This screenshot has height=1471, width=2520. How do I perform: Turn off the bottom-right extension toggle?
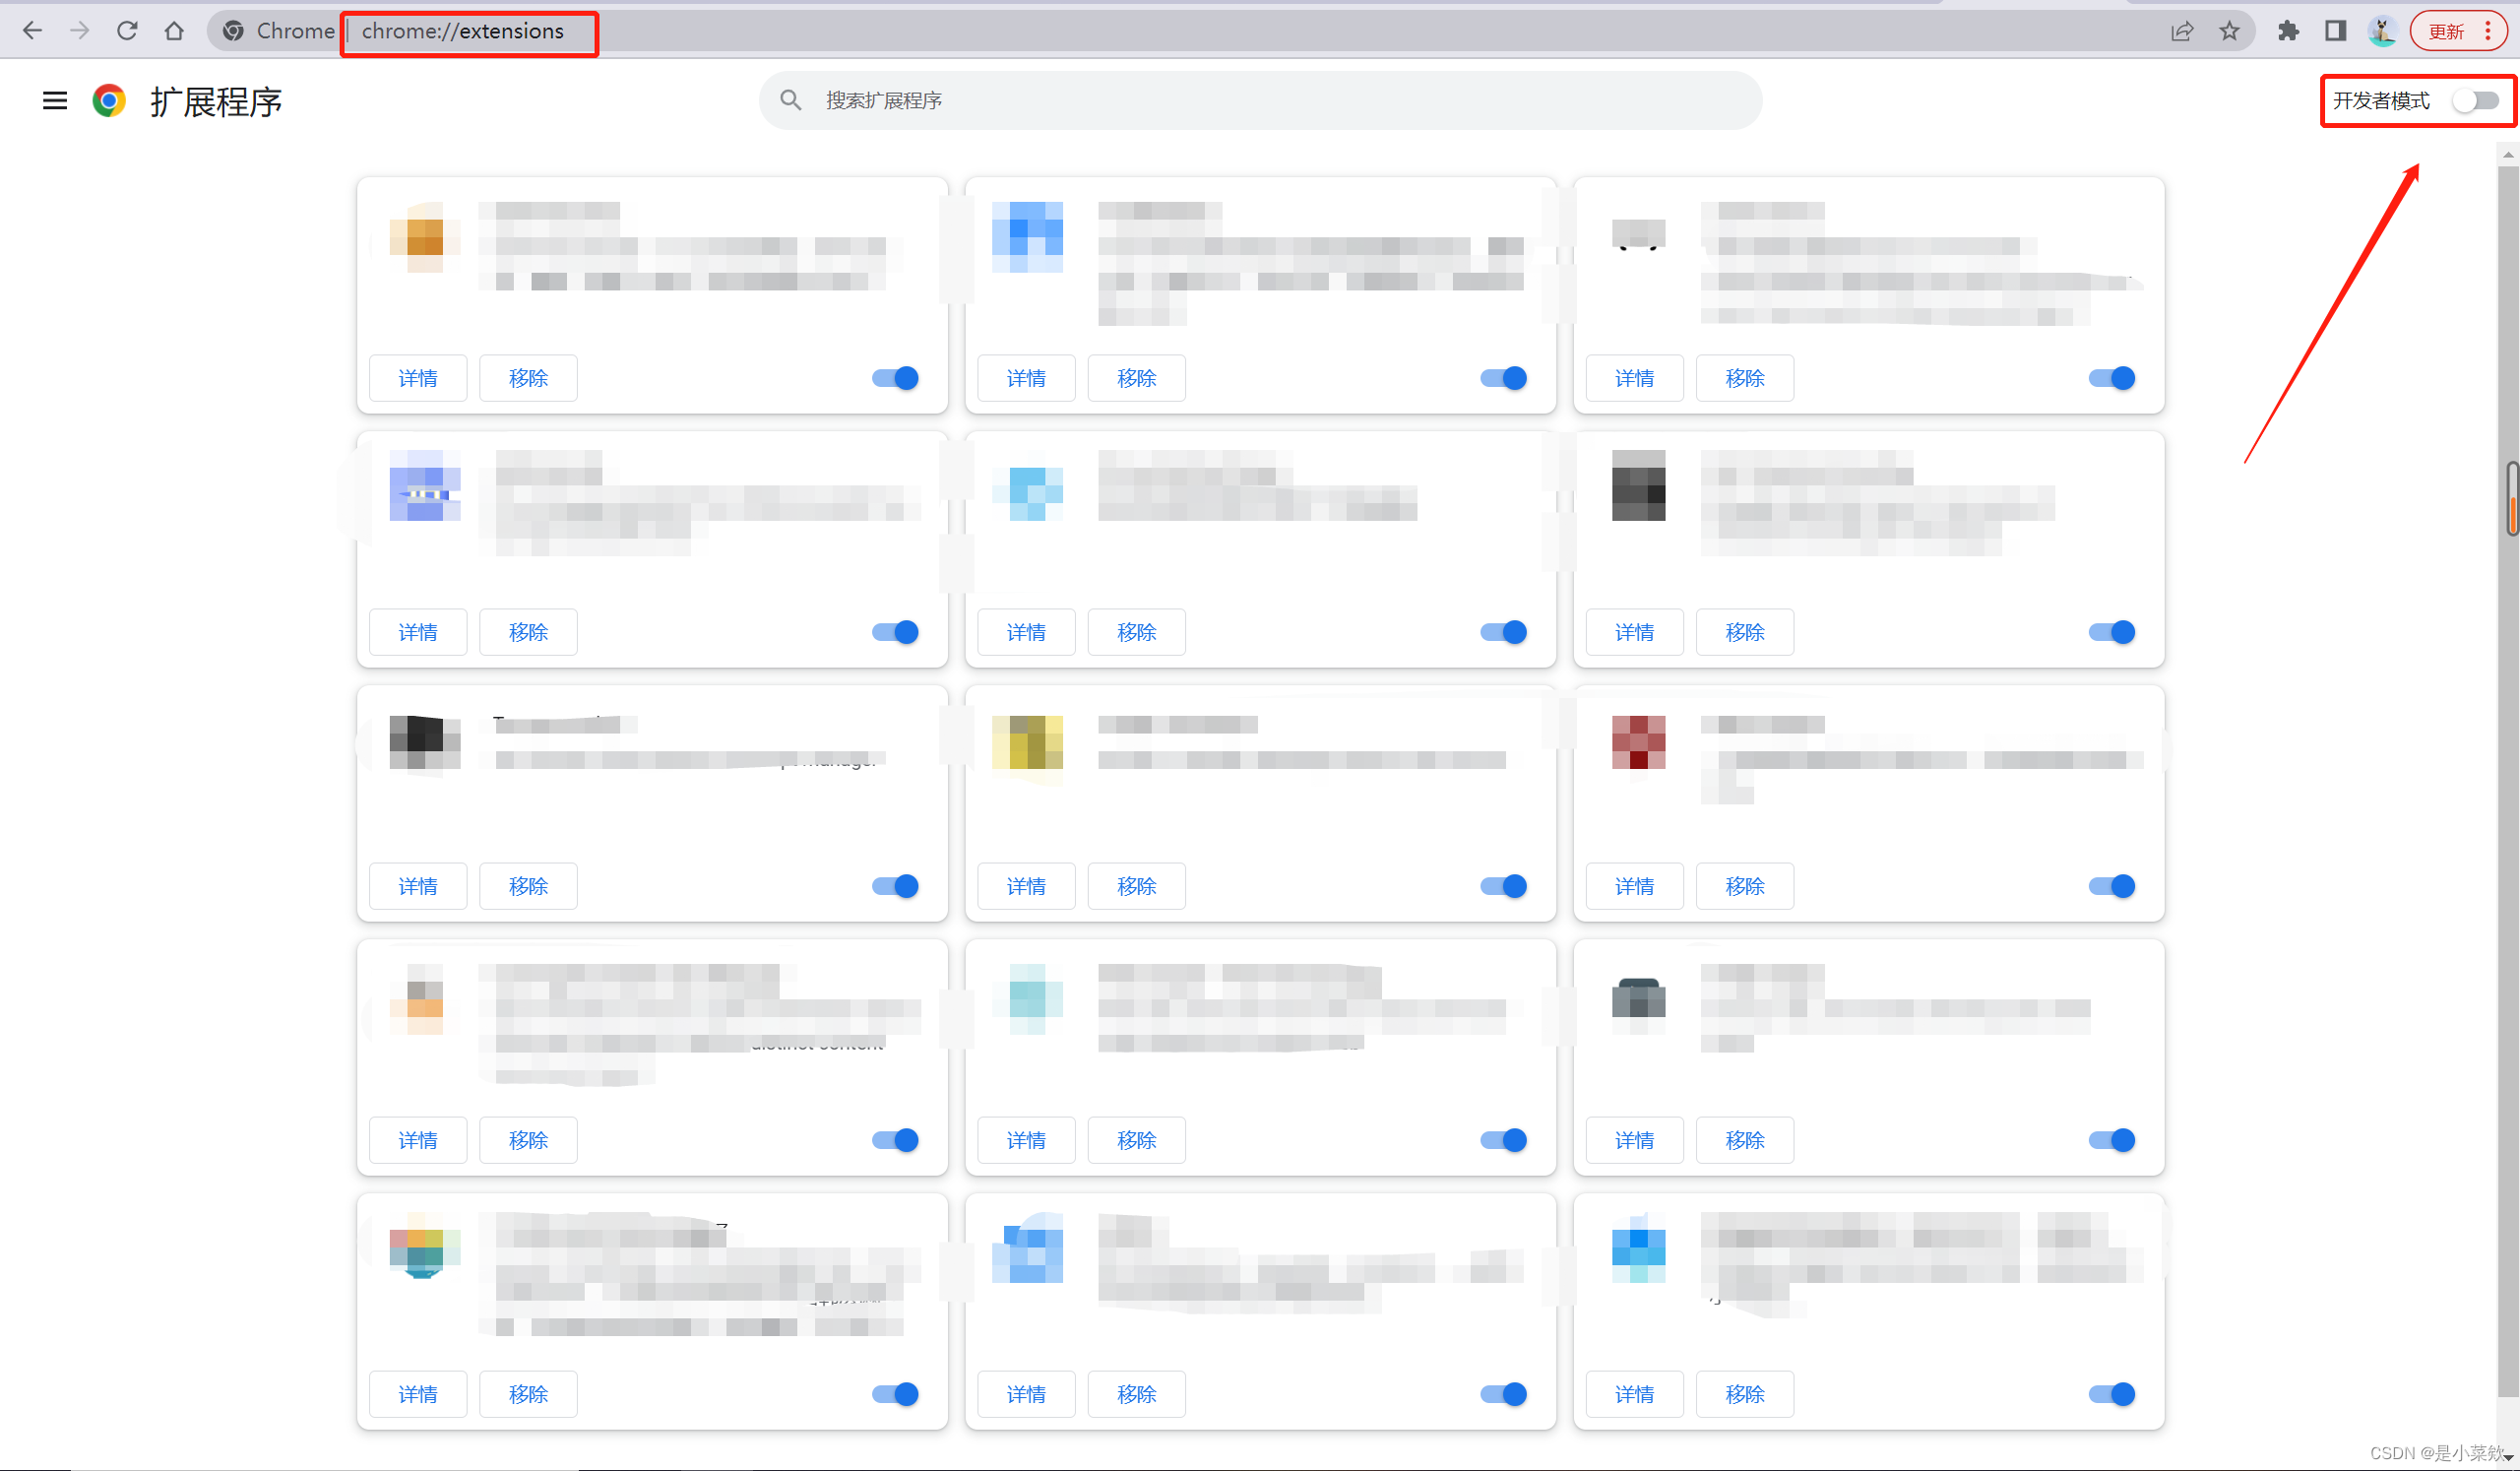[x=2111, y=1394]
